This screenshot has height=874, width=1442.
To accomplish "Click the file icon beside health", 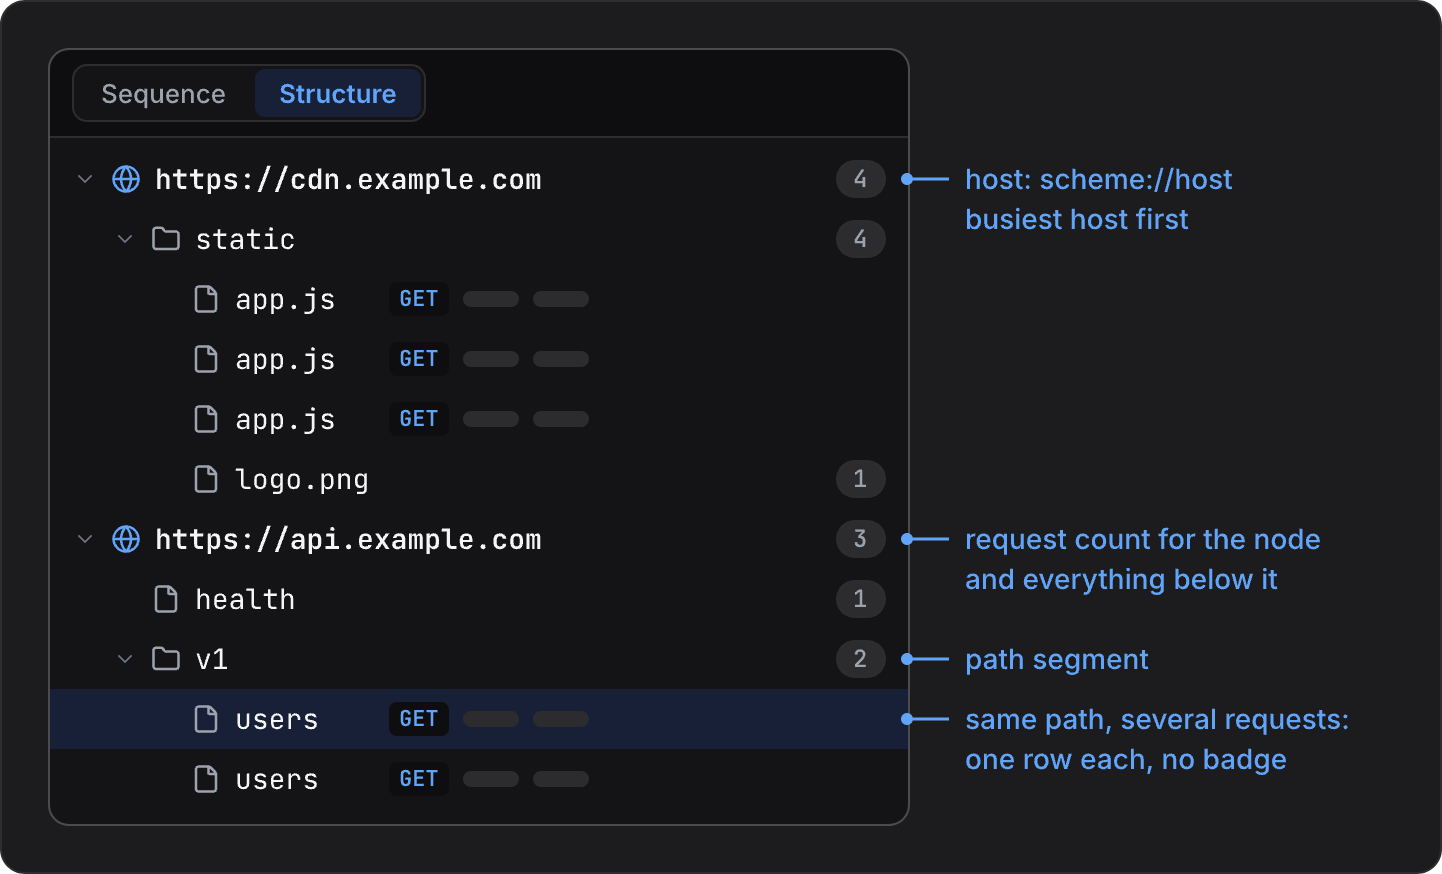I will [x=166, y=599].
